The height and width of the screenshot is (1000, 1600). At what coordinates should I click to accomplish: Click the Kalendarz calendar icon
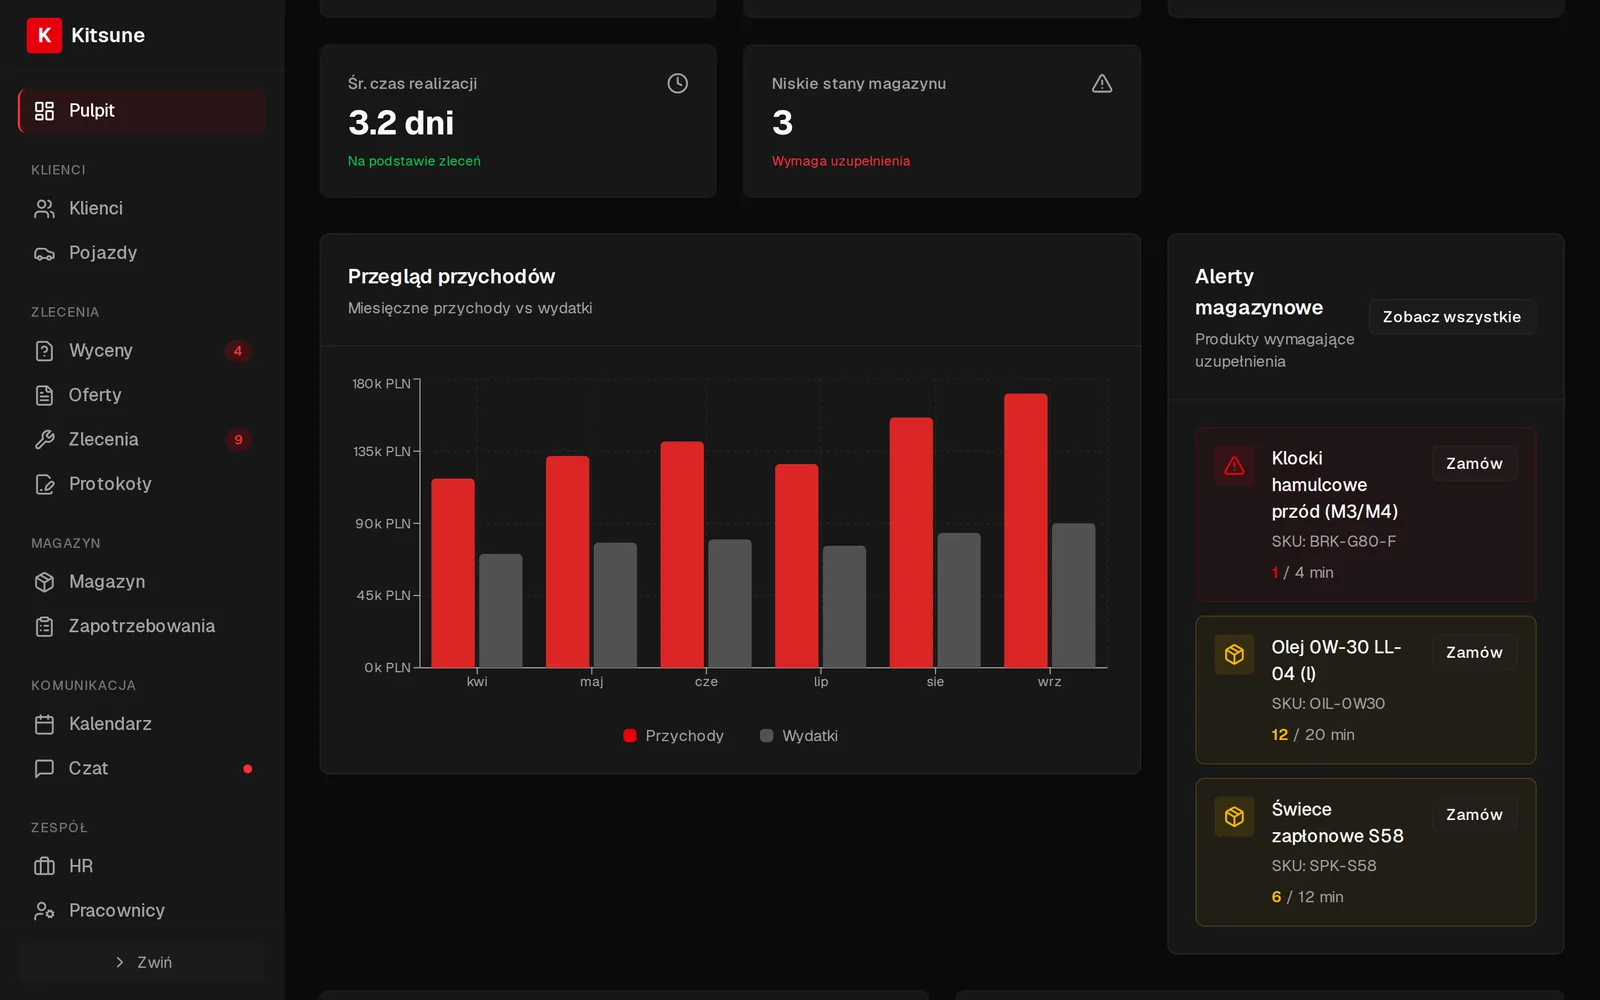(x=44, y=724)
